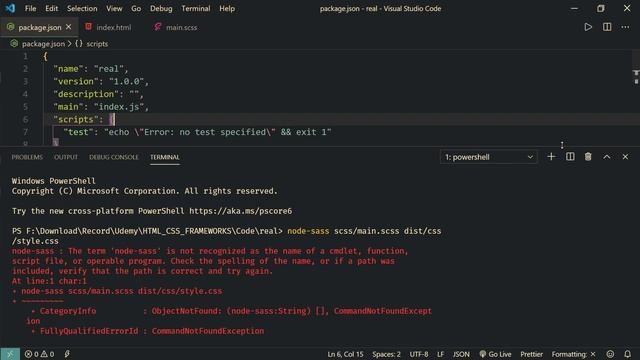The width and height of the screenshot is (640, 360).
Task: Click the braces icon in breadcrumb
Action: coord(79,43)
